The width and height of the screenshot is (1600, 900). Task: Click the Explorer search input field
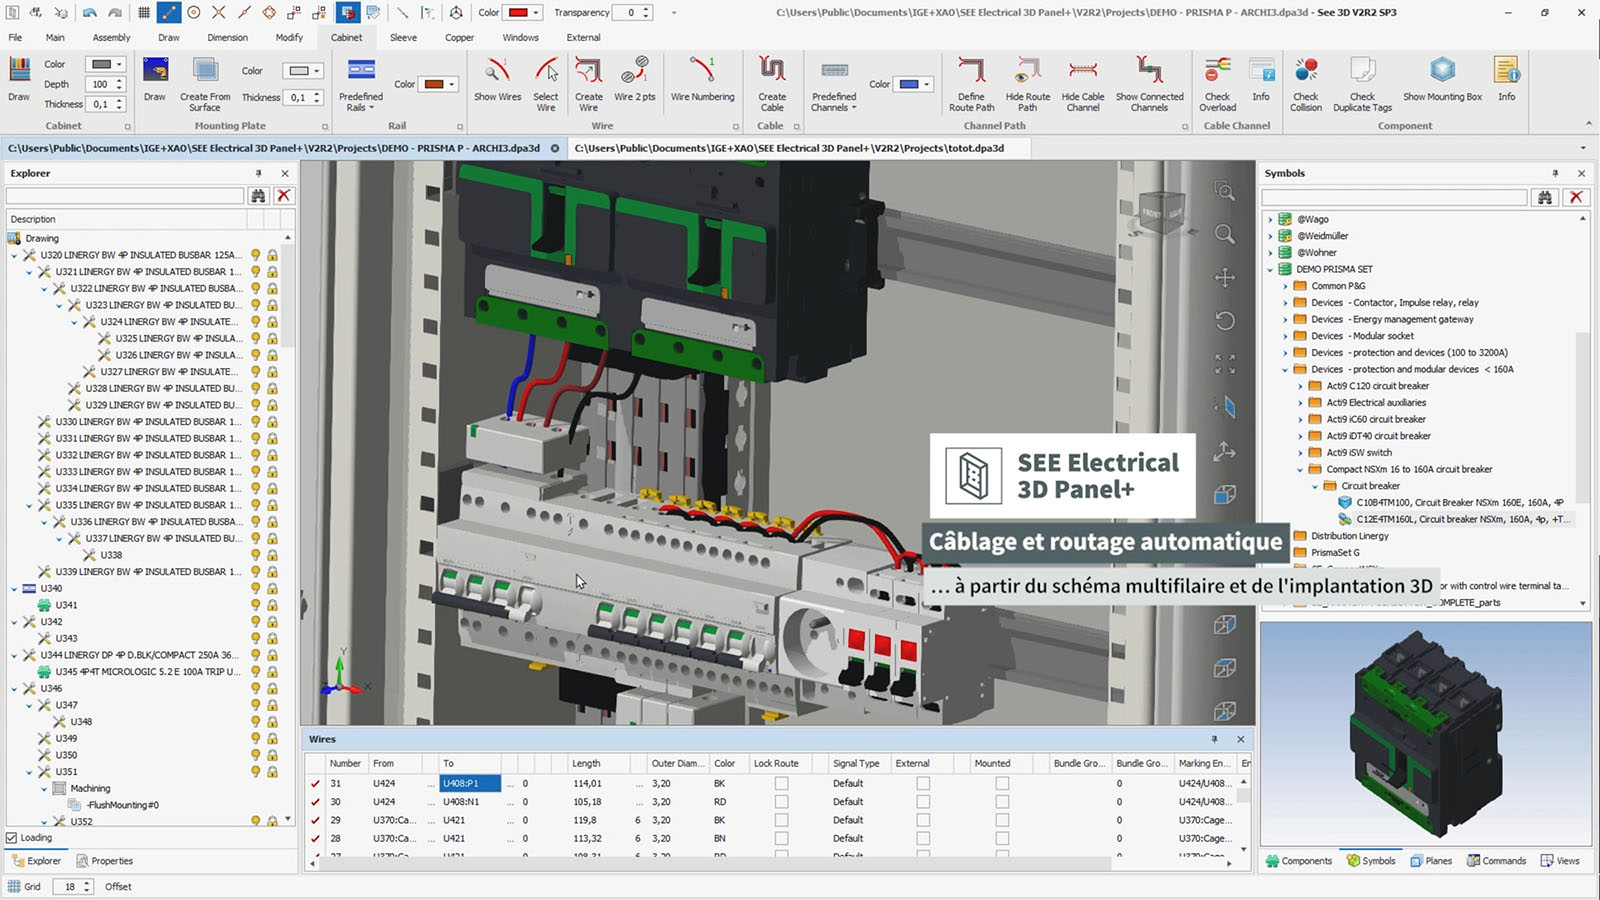(125, 196)
